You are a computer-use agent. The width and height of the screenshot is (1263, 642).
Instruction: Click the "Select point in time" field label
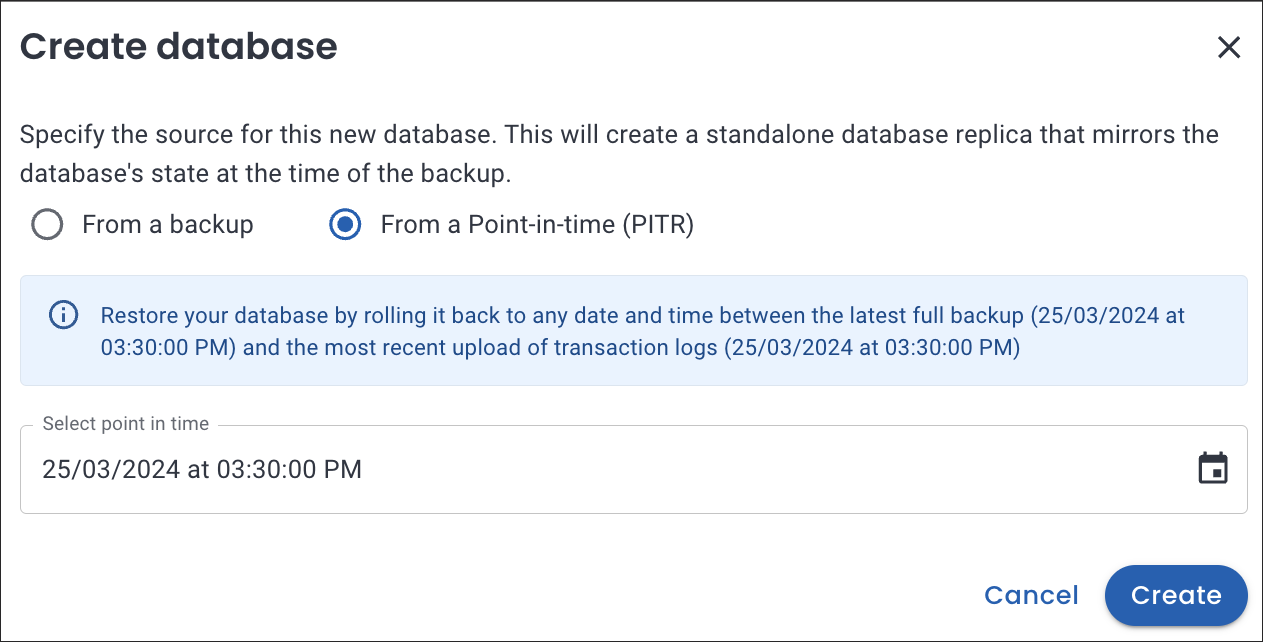point(126,424)
